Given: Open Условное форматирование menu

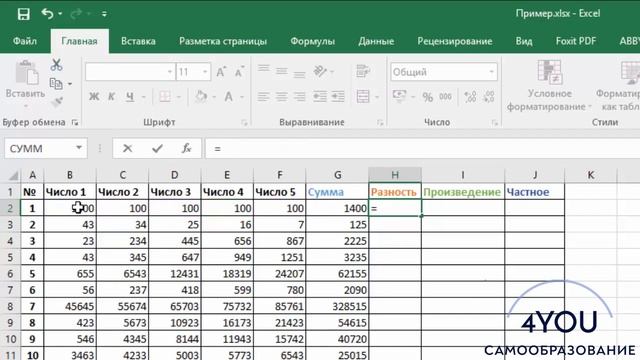Looking at the screenshot, I should click(549, 86).
